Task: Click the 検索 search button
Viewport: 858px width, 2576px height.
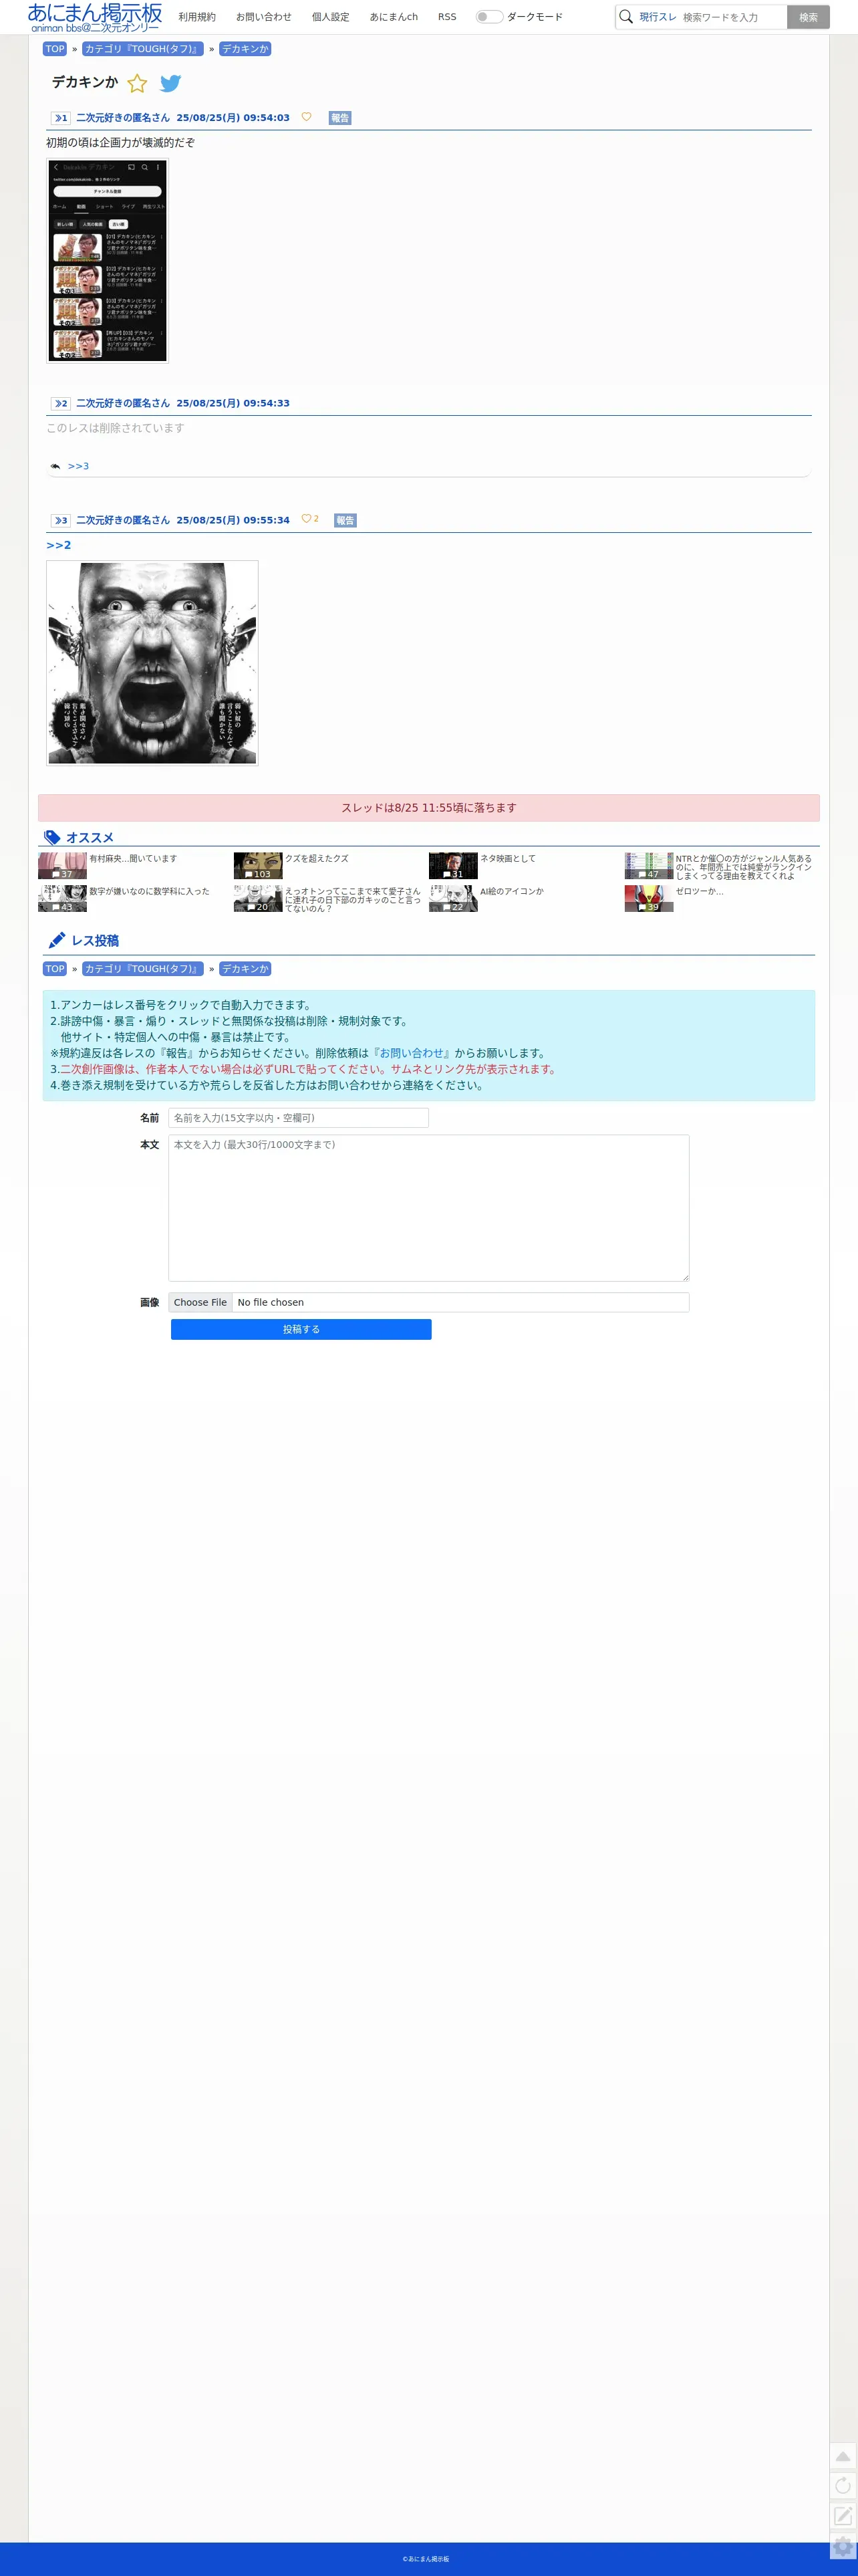Action: click(x=808, y=17)
